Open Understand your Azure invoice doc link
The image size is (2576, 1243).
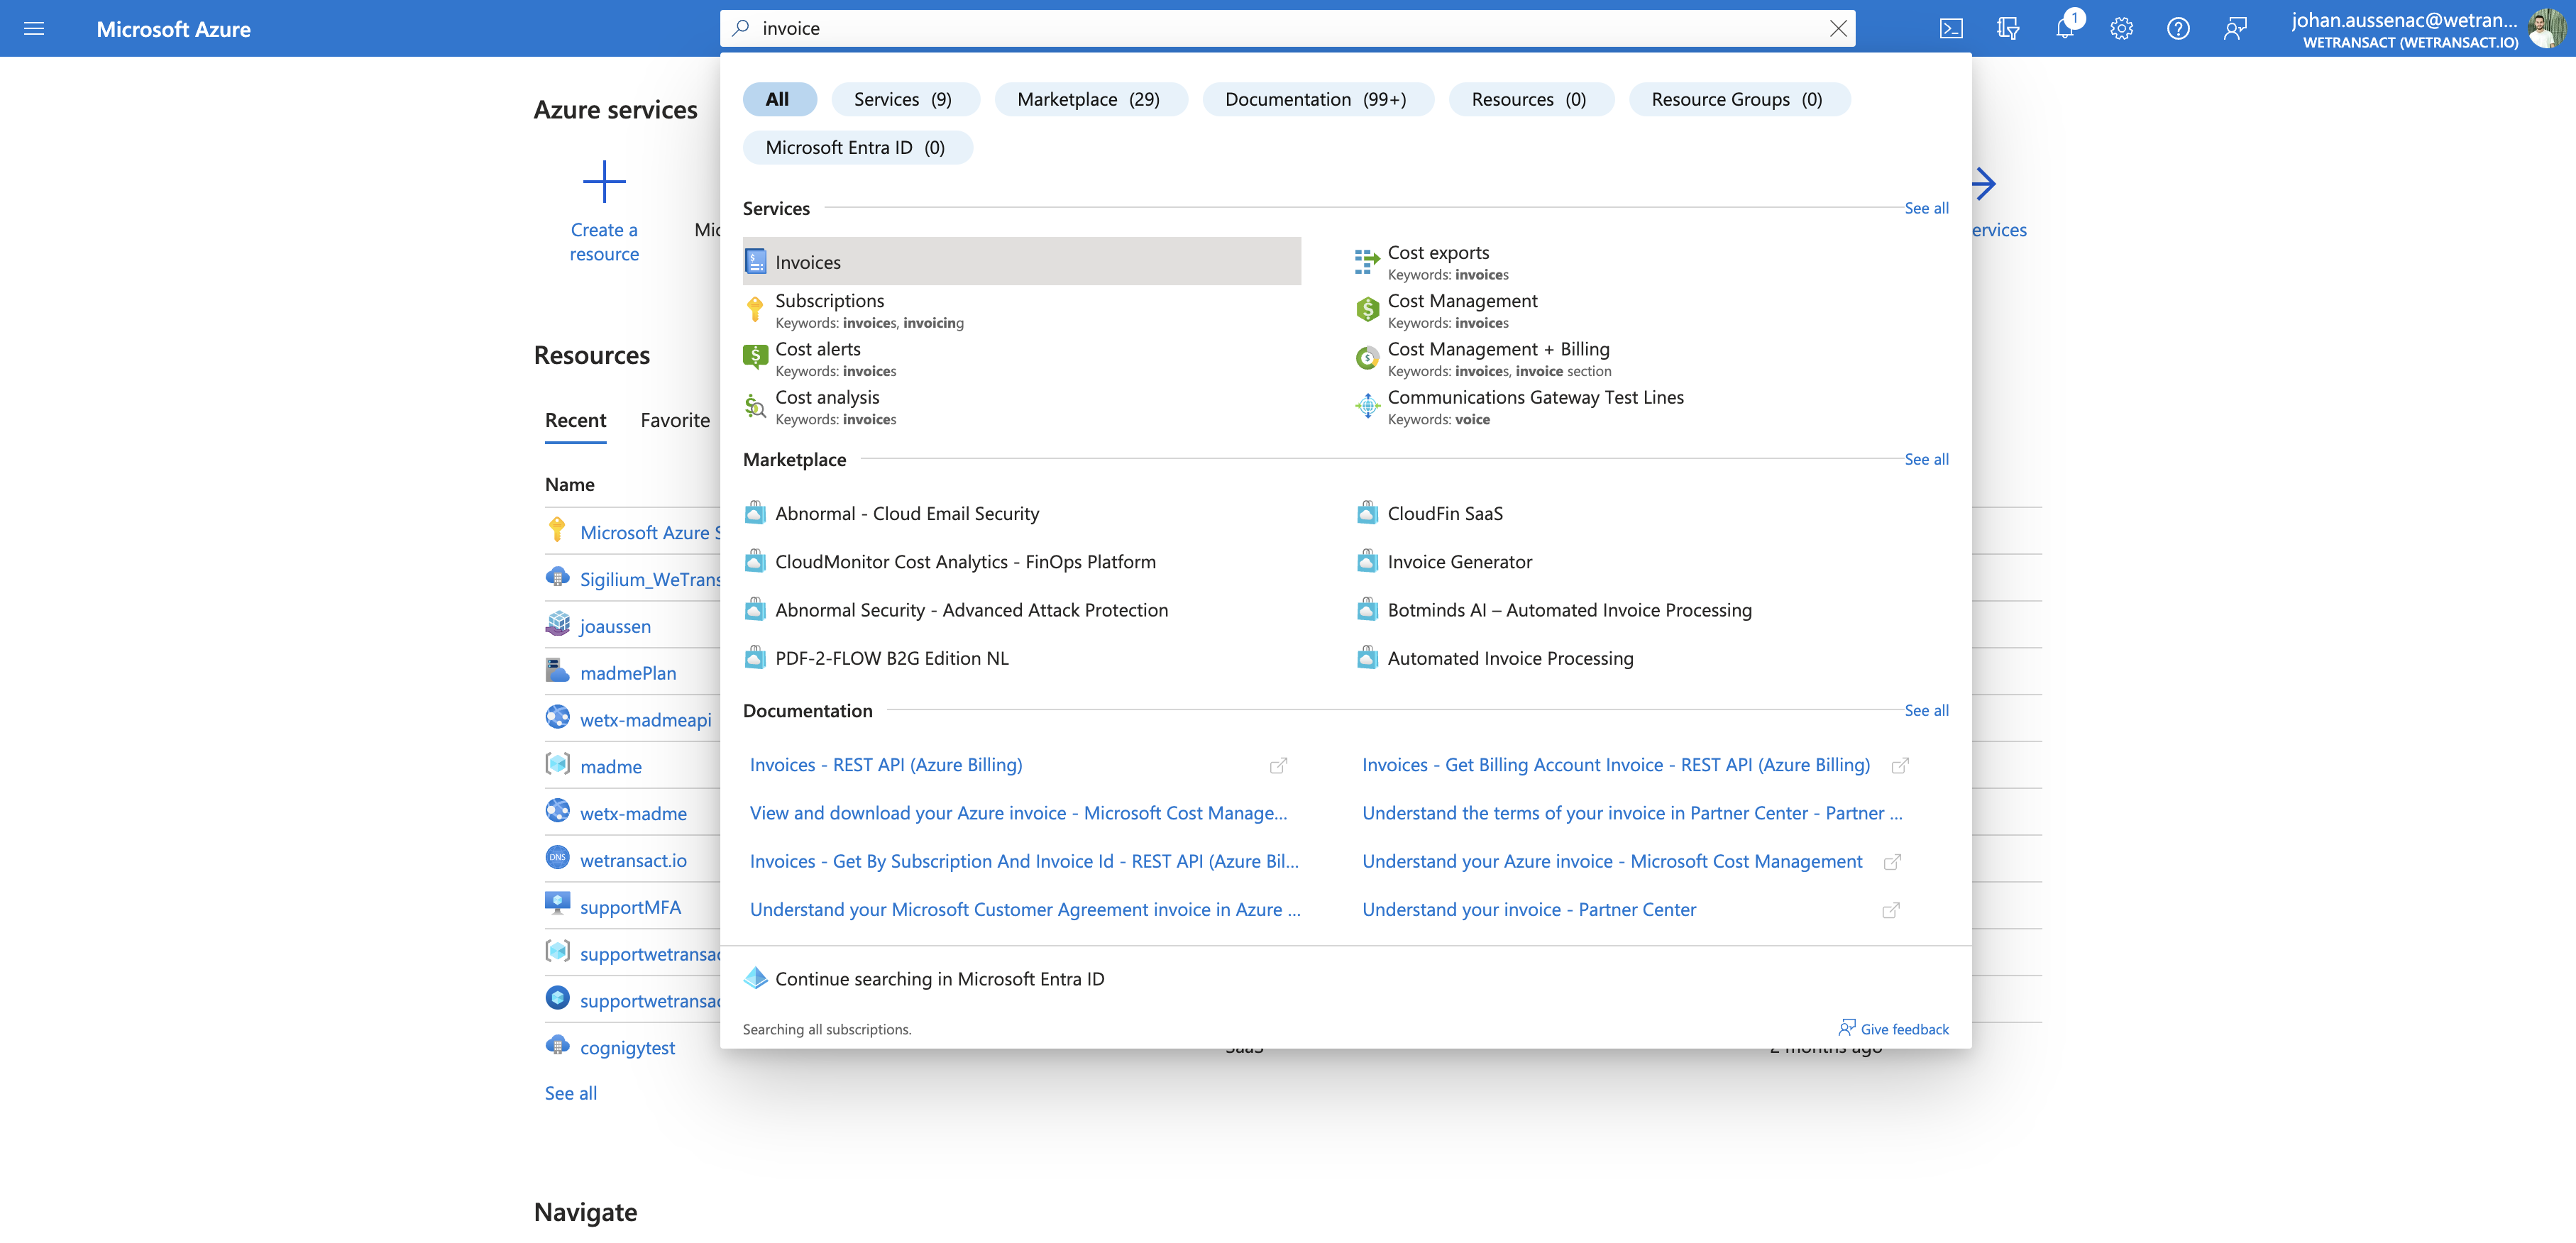1612,861
